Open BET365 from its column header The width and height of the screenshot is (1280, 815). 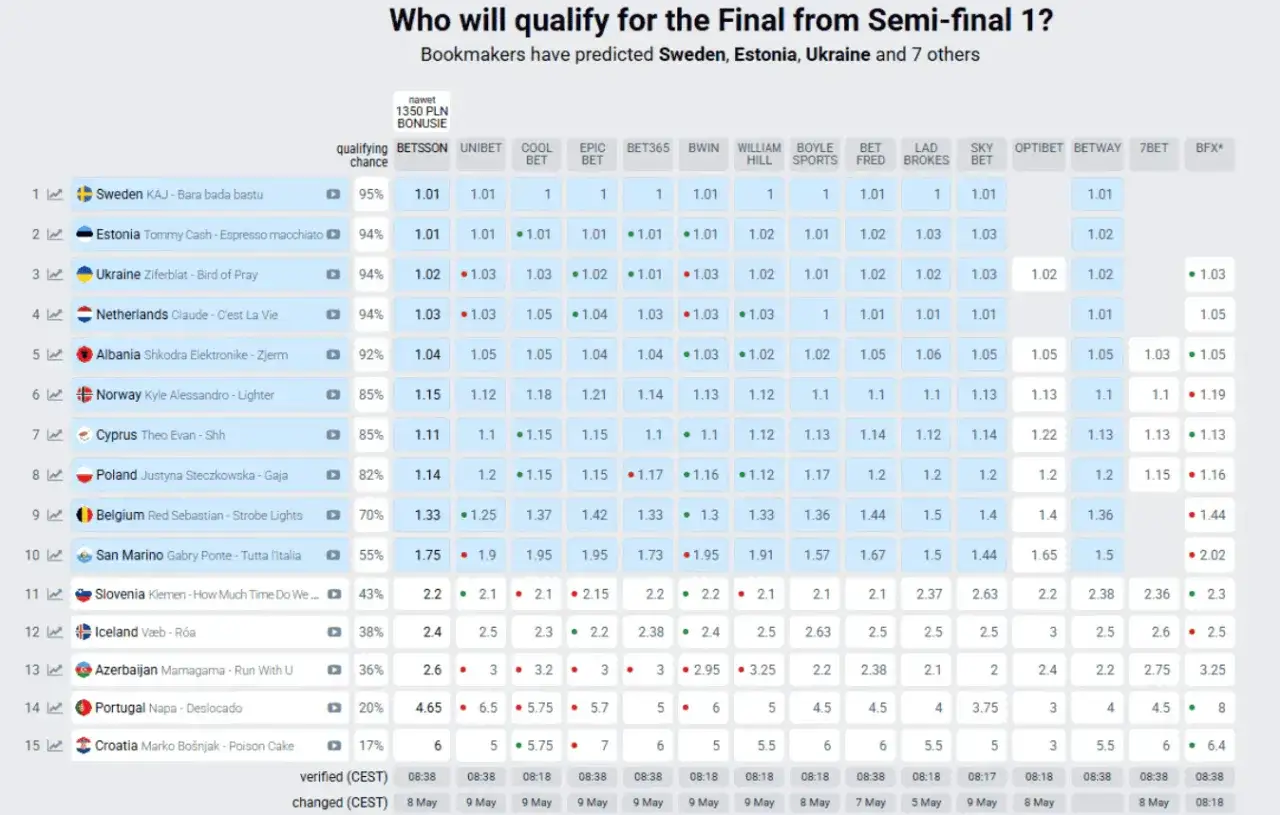coord(647,148)
